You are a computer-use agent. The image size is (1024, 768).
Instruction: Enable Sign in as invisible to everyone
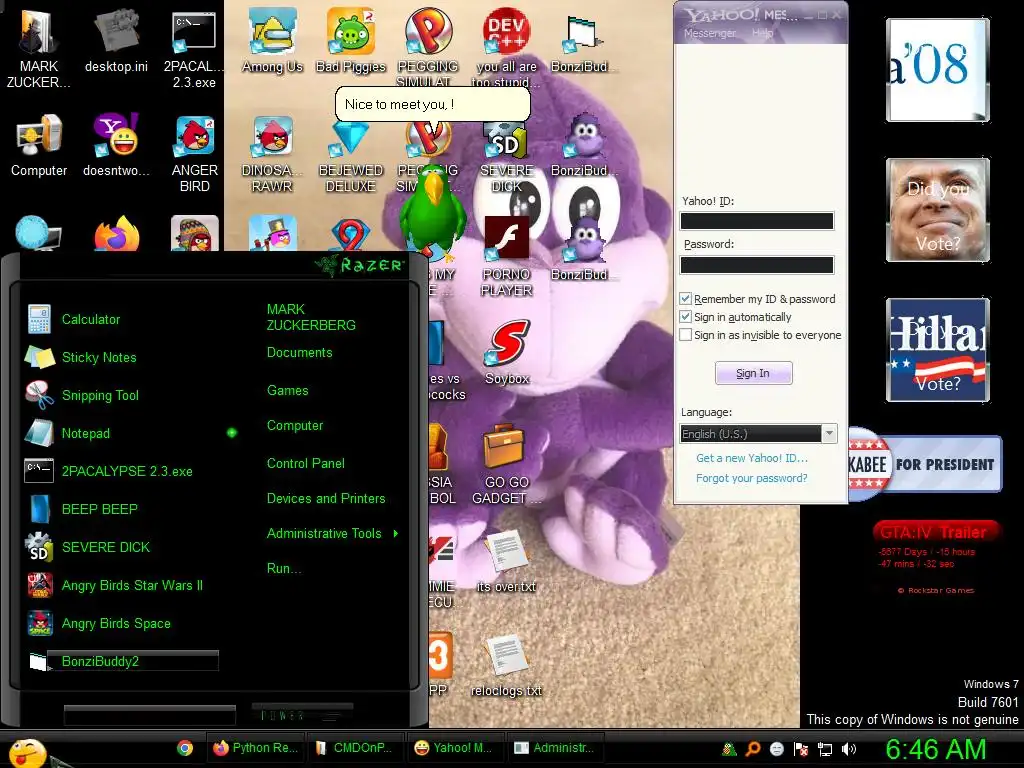pos(685,335)
